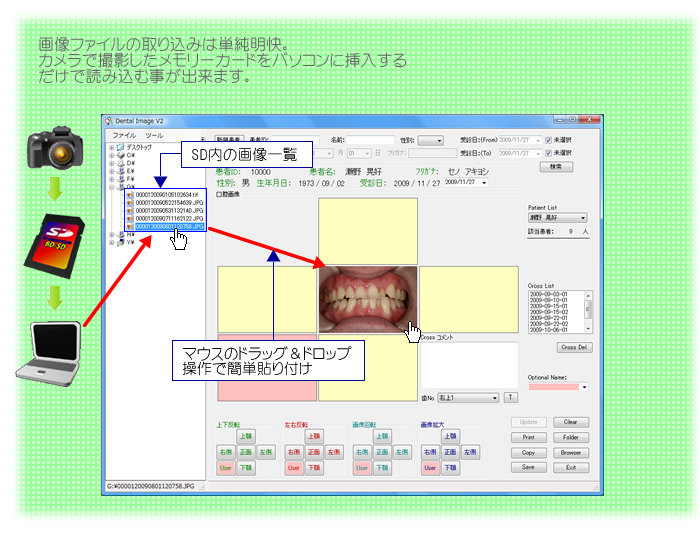
Task: Open the 受診日 (To) date picker
Action: click(538, 153)
